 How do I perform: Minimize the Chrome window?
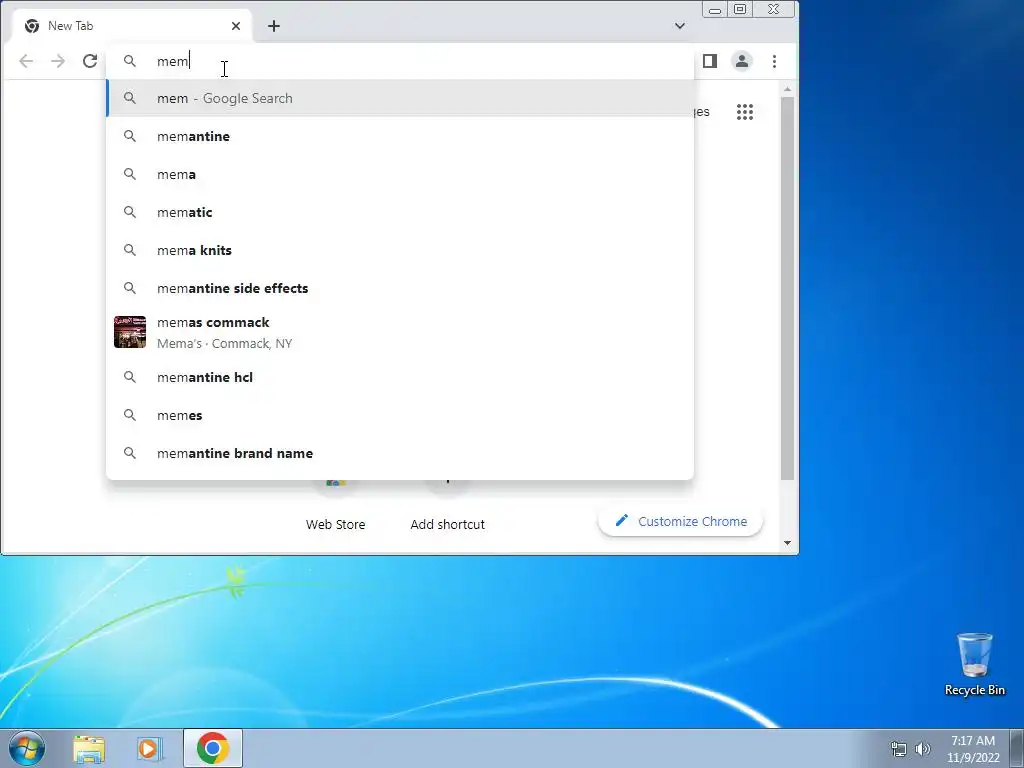pos(715,10)
